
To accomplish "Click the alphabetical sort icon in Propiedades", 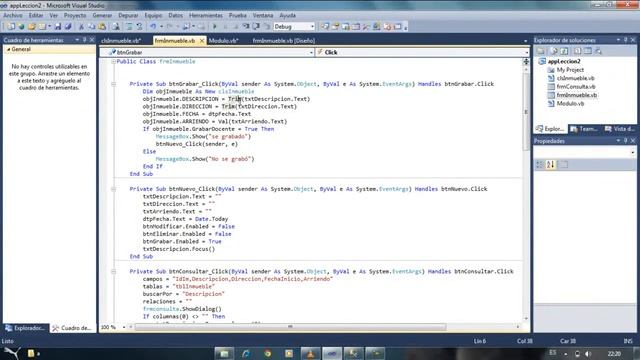I will (551, 164).
